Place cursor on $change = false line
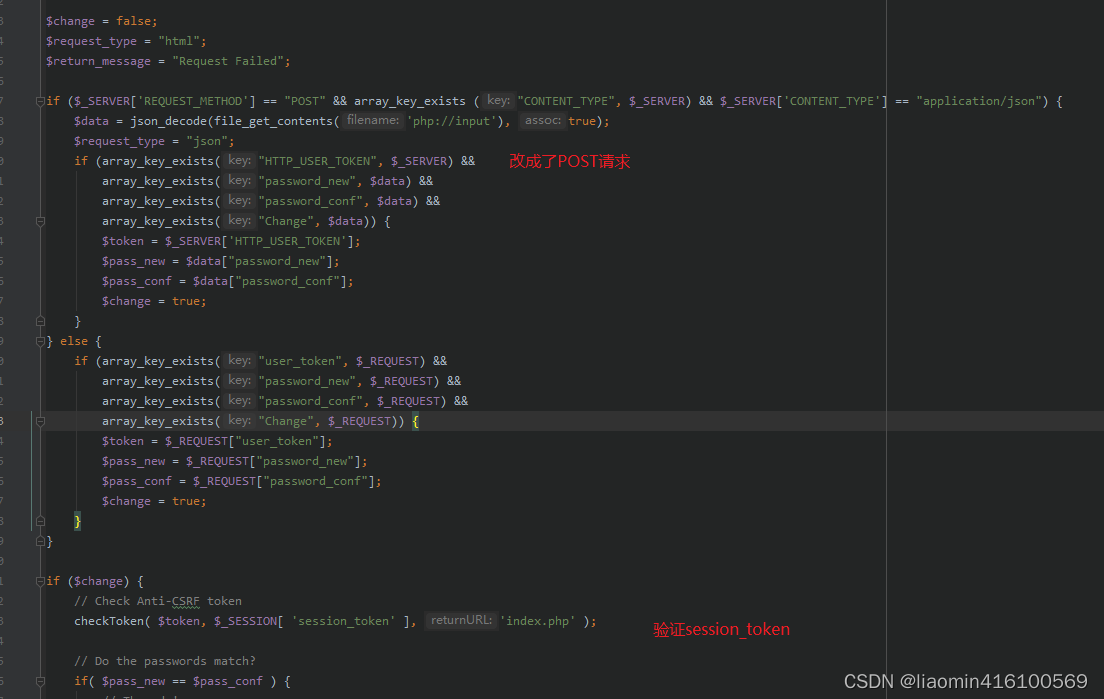 [x=101, y=21]
